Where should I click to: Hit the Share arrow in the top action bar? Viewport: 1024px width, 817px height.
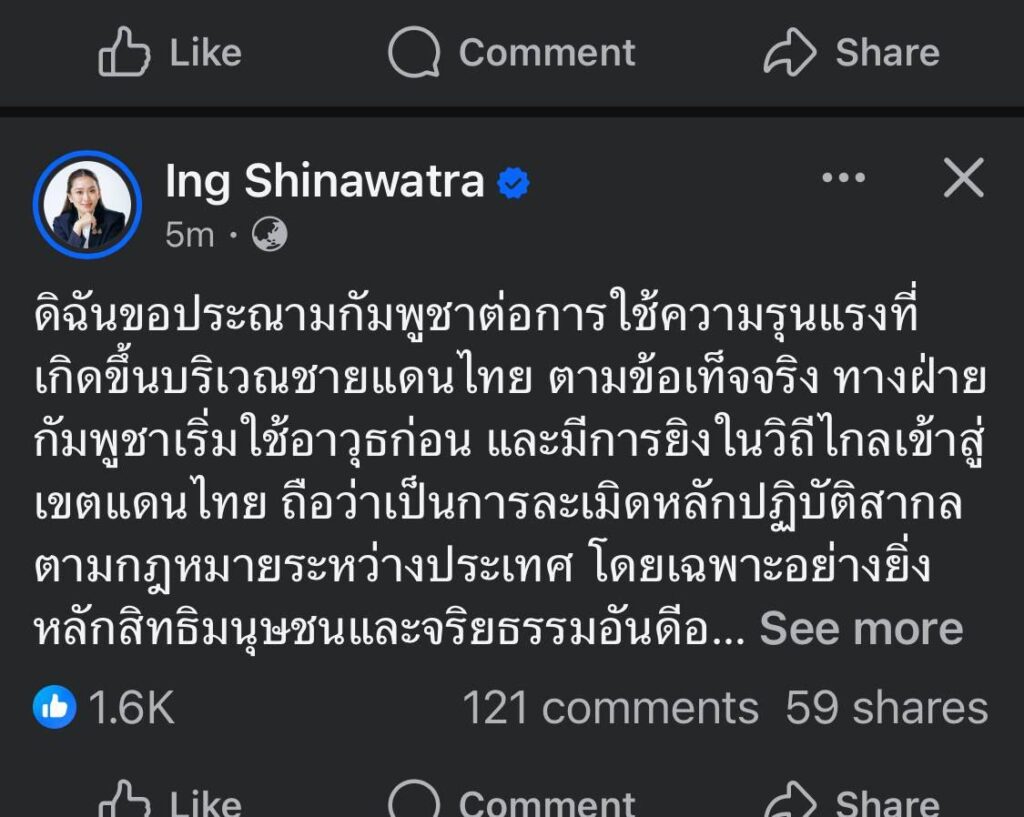790,52
